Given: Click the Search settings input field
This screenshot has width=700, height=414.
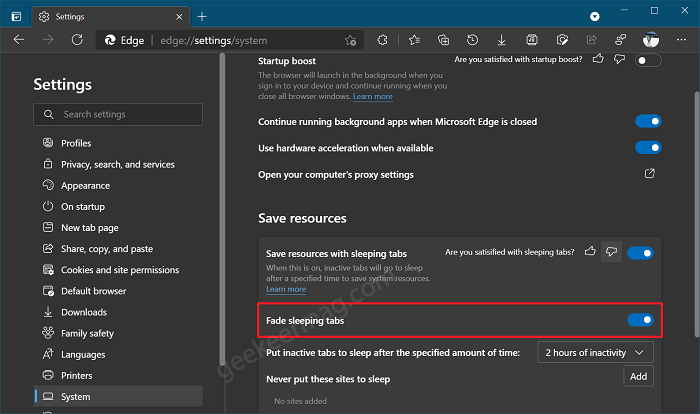Looking at the screenshot, I should (x=118, y=115).
